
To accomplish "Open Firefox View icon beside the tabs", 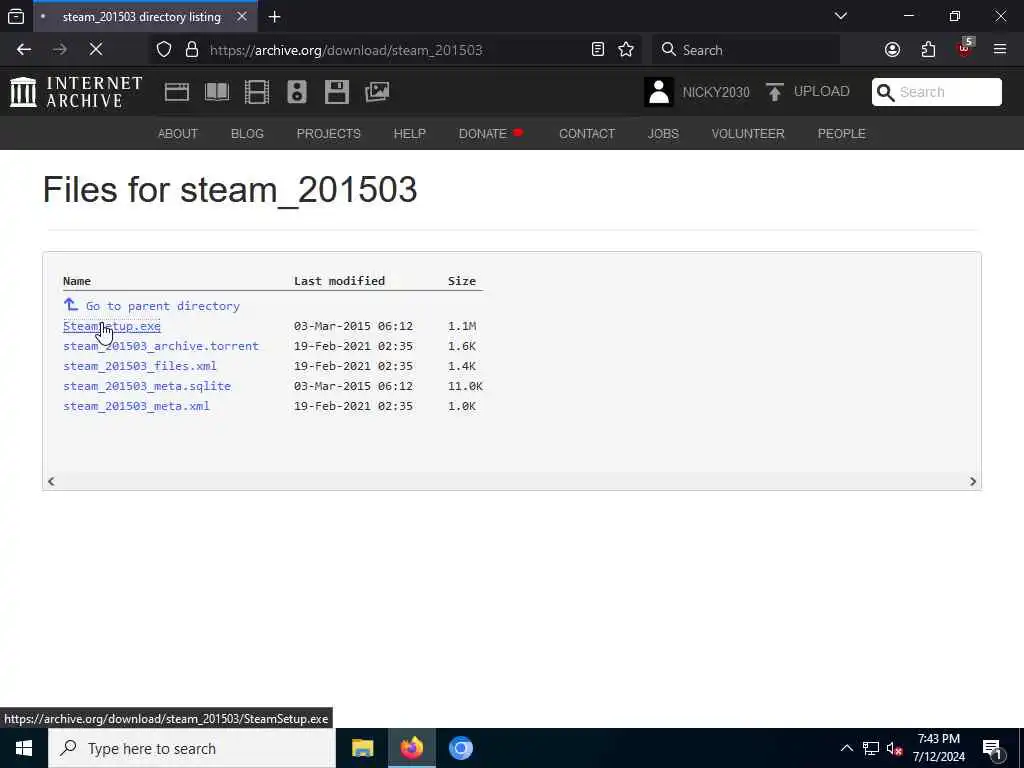I will [16, 17].
